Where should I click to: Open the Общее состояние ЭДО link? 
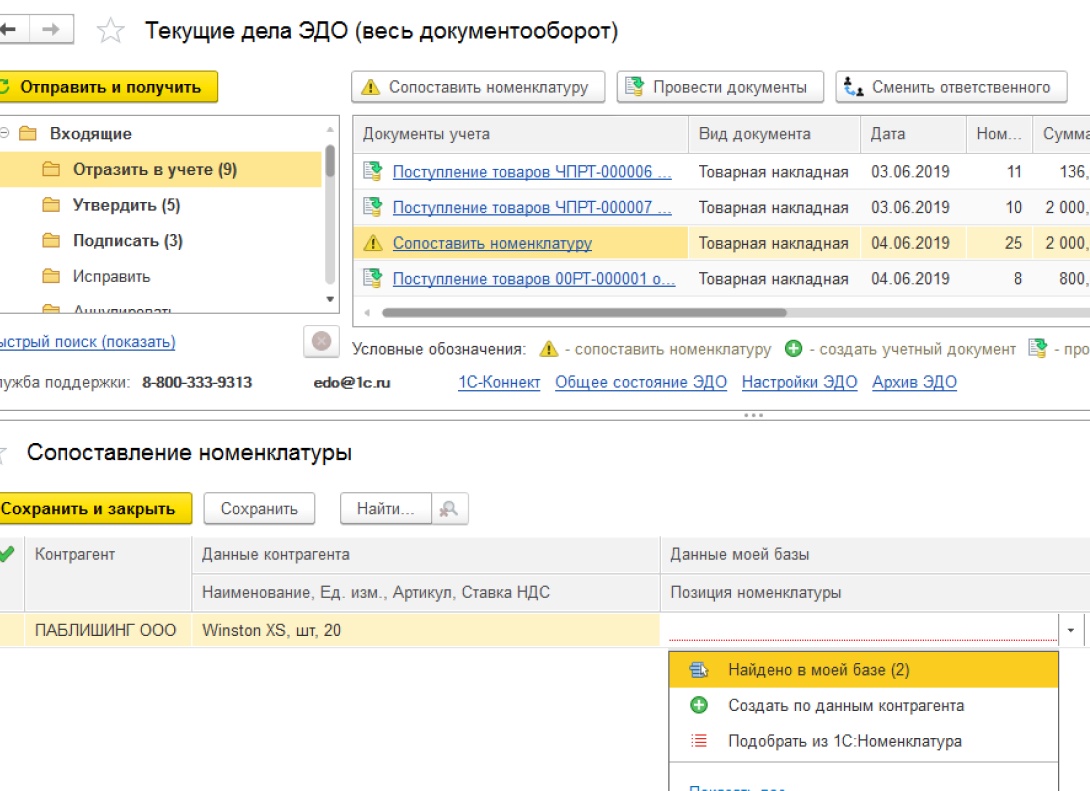[x=641, y=382]
